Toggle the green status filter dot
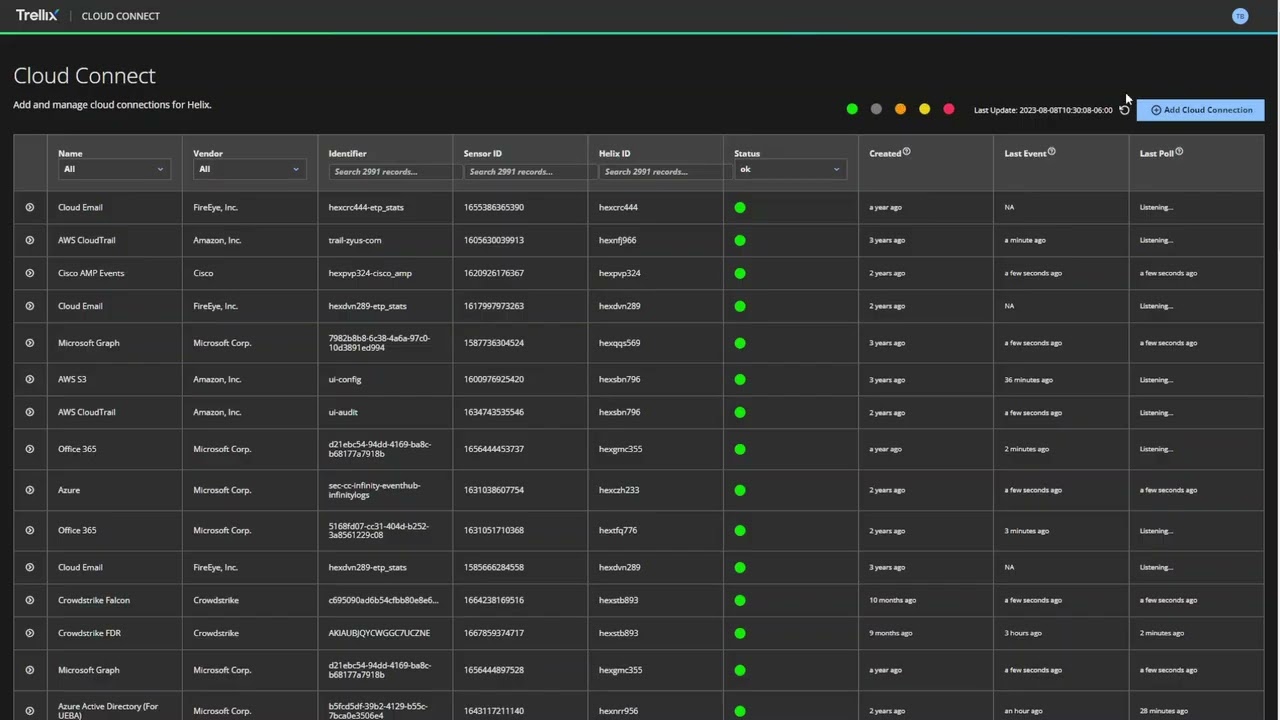1280x720 pixels. coord(852,109)
